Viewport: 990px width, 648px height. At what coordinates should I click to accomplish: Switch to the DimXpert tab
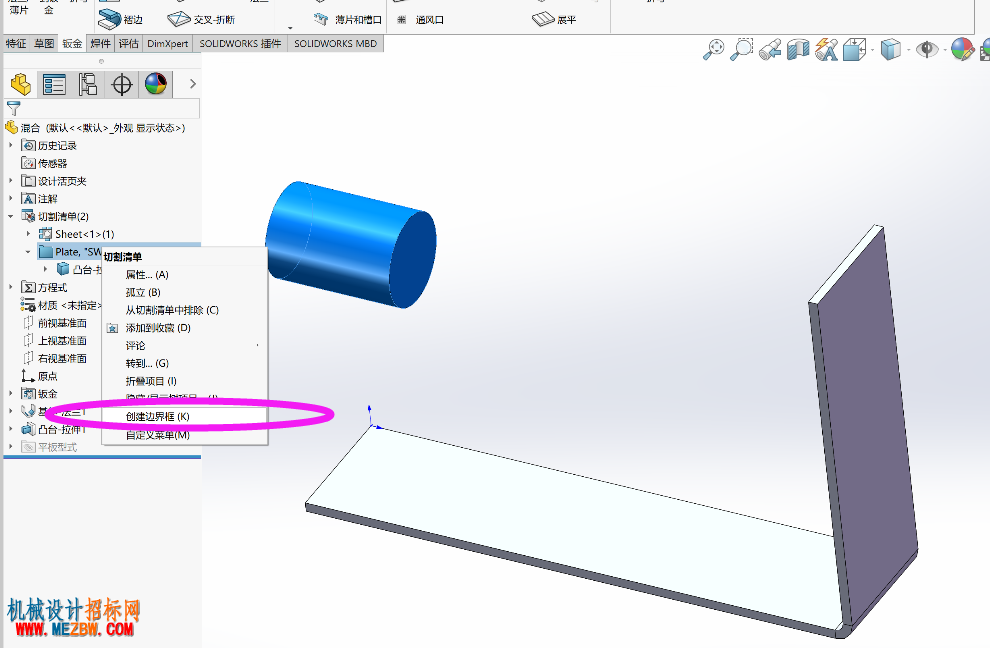pos(167,44)
